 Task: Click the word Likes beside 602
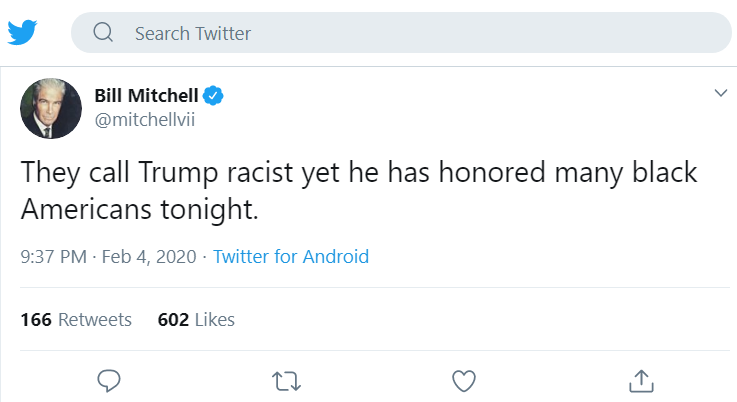click(x=214, y=320)
